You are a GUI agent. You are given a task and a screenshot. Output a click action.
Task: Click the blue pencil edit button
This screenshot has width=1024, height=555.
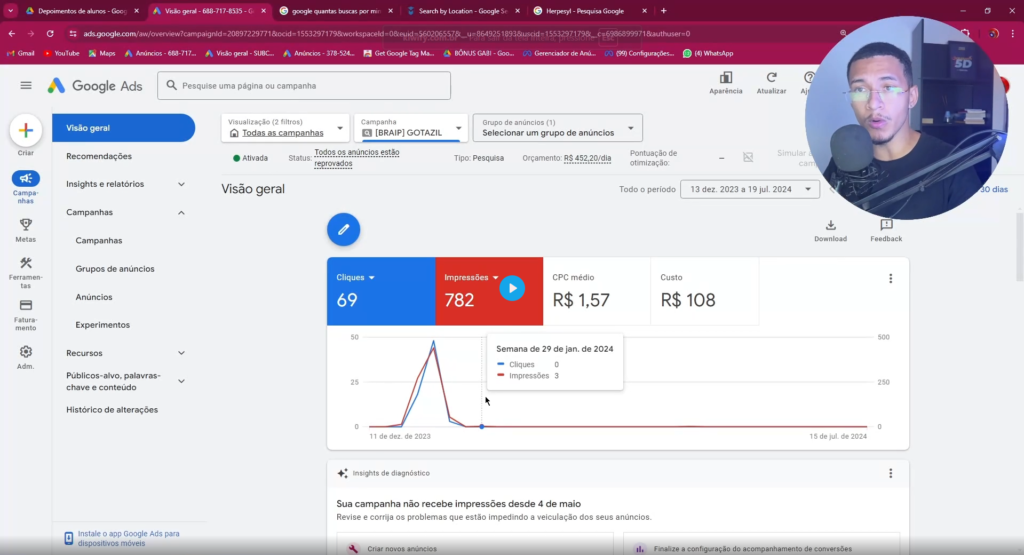click(x=343, y=230)
